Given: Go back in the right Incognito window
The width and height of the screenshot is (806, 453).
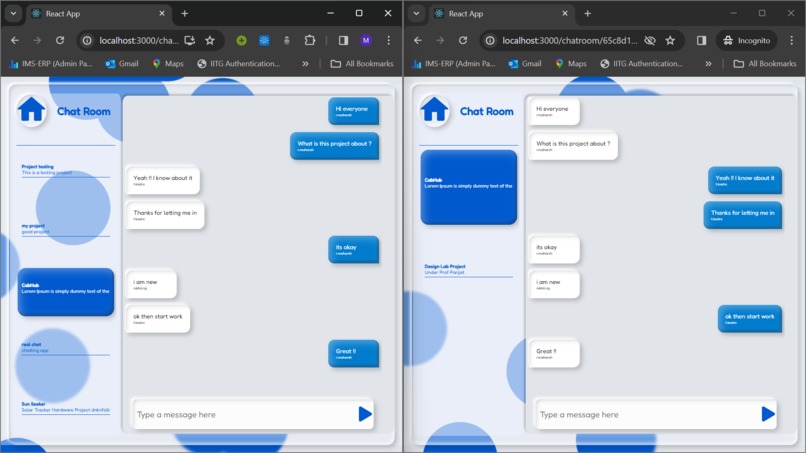Looking at the screenshot, I should pyautogui.click(x=417, y=40).
